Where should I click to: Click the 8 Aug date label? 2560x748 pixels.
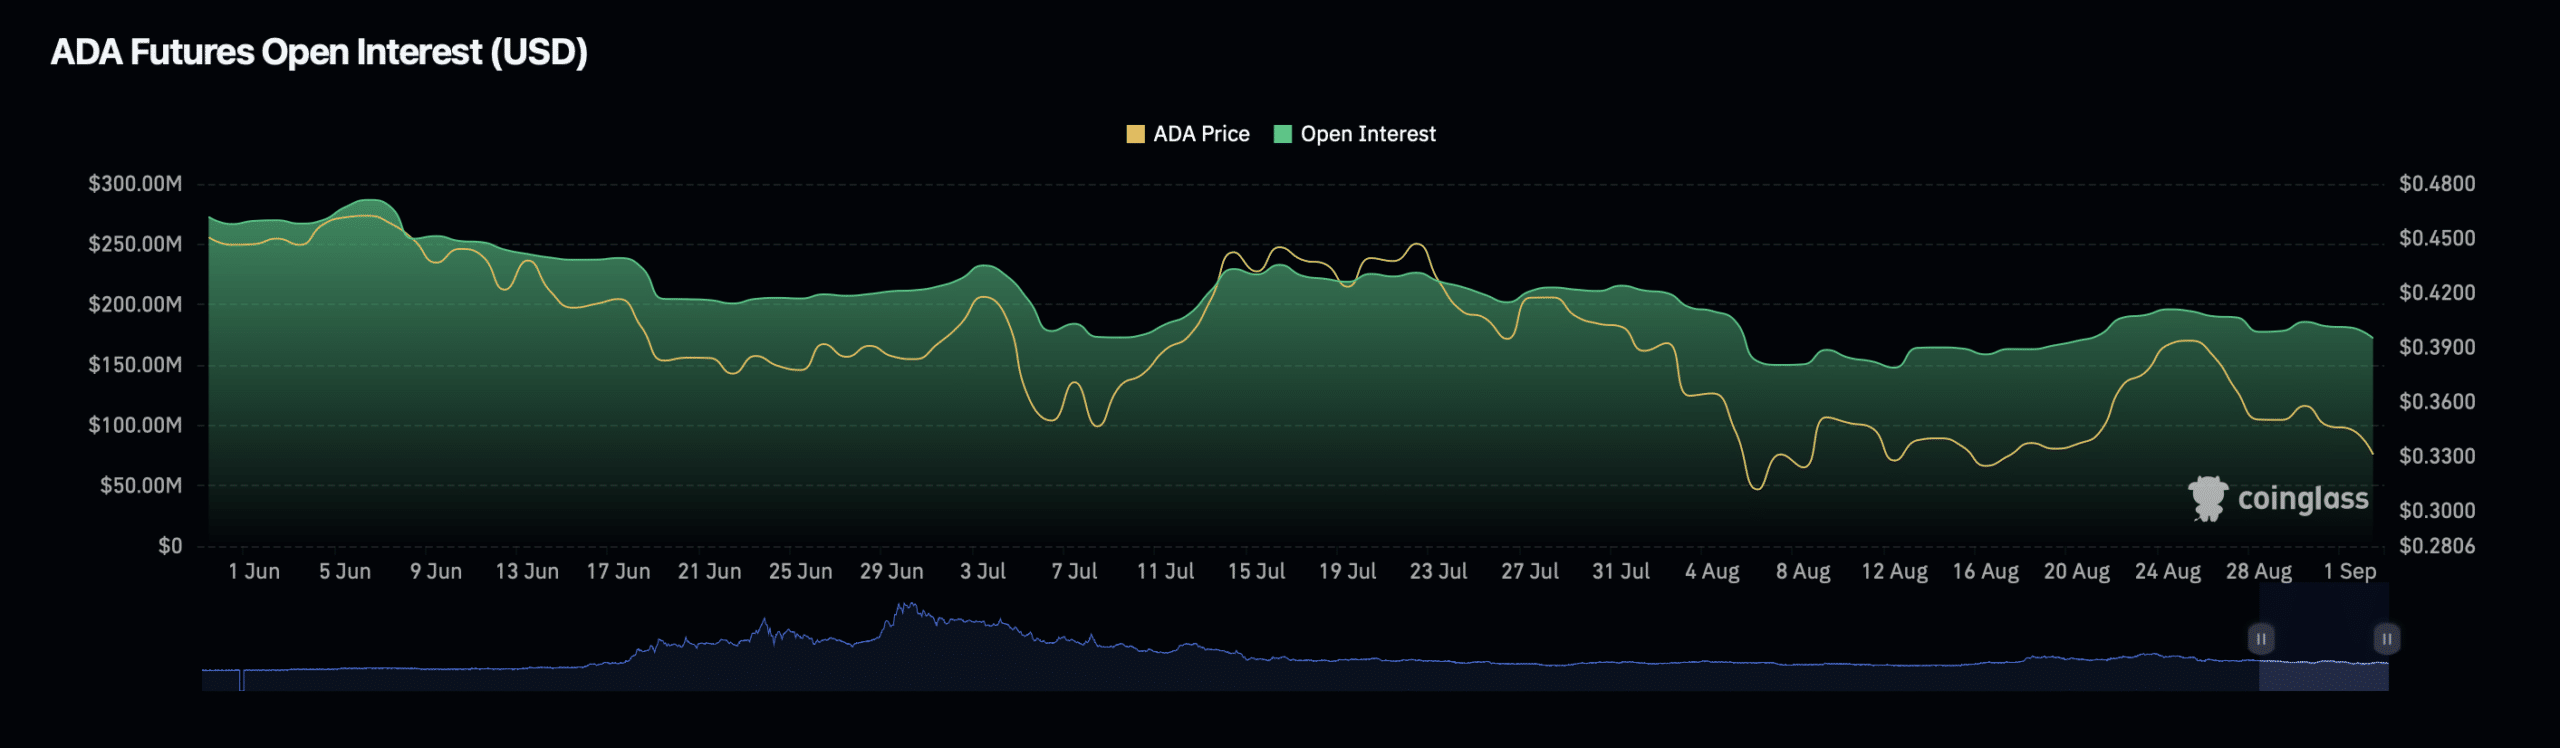coord(1803,571)
